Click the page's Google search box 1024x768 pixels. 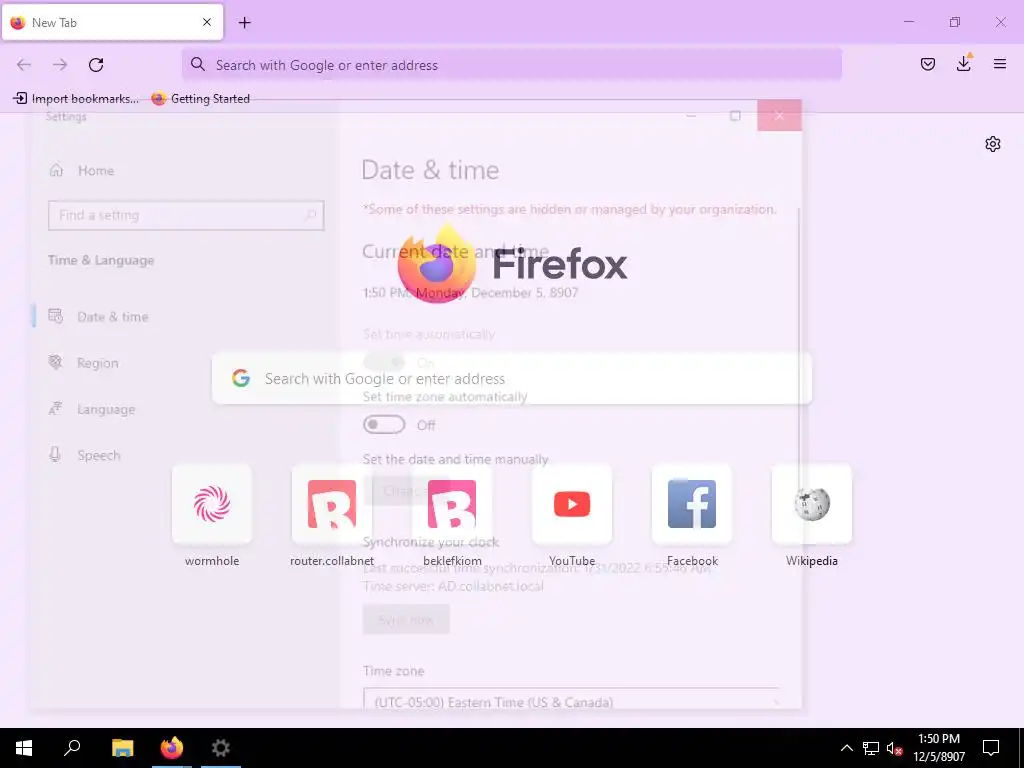point(511,379)
